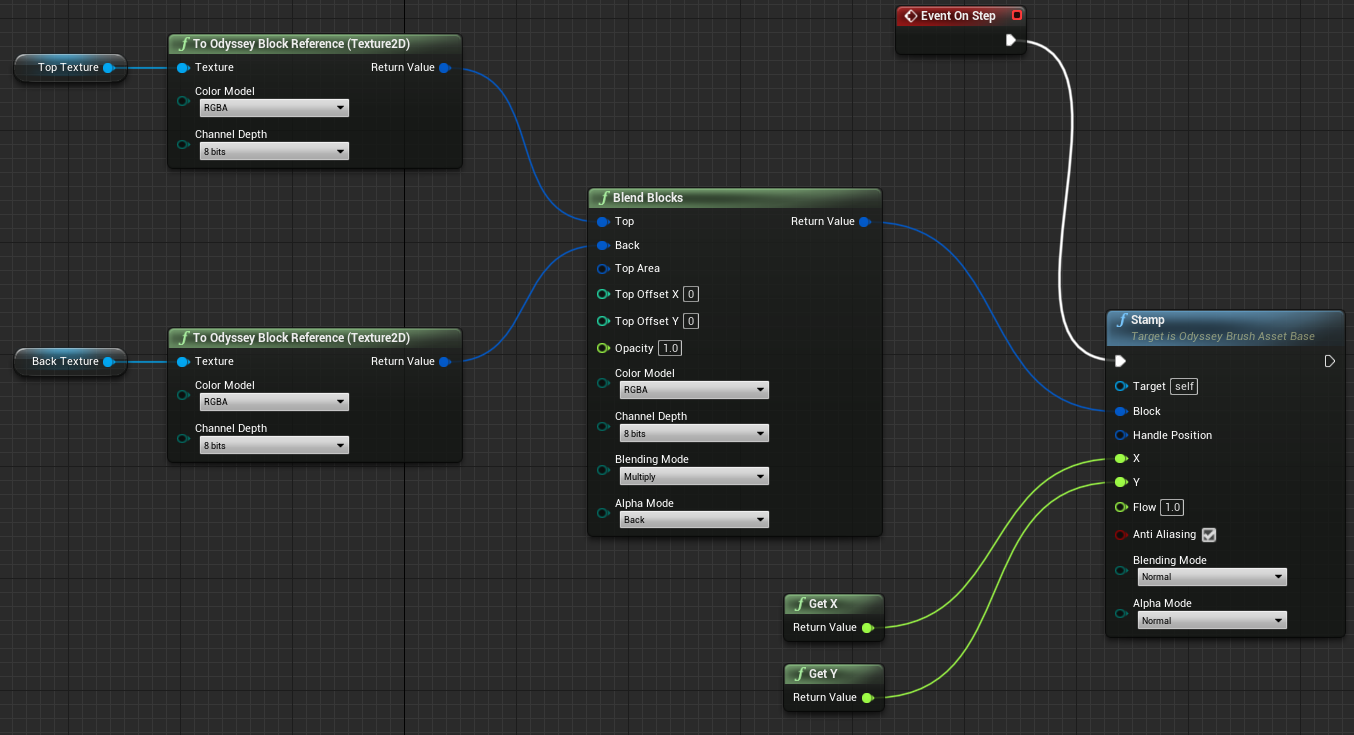Click the Flow value field on the Stamp node

(1171, 507)
